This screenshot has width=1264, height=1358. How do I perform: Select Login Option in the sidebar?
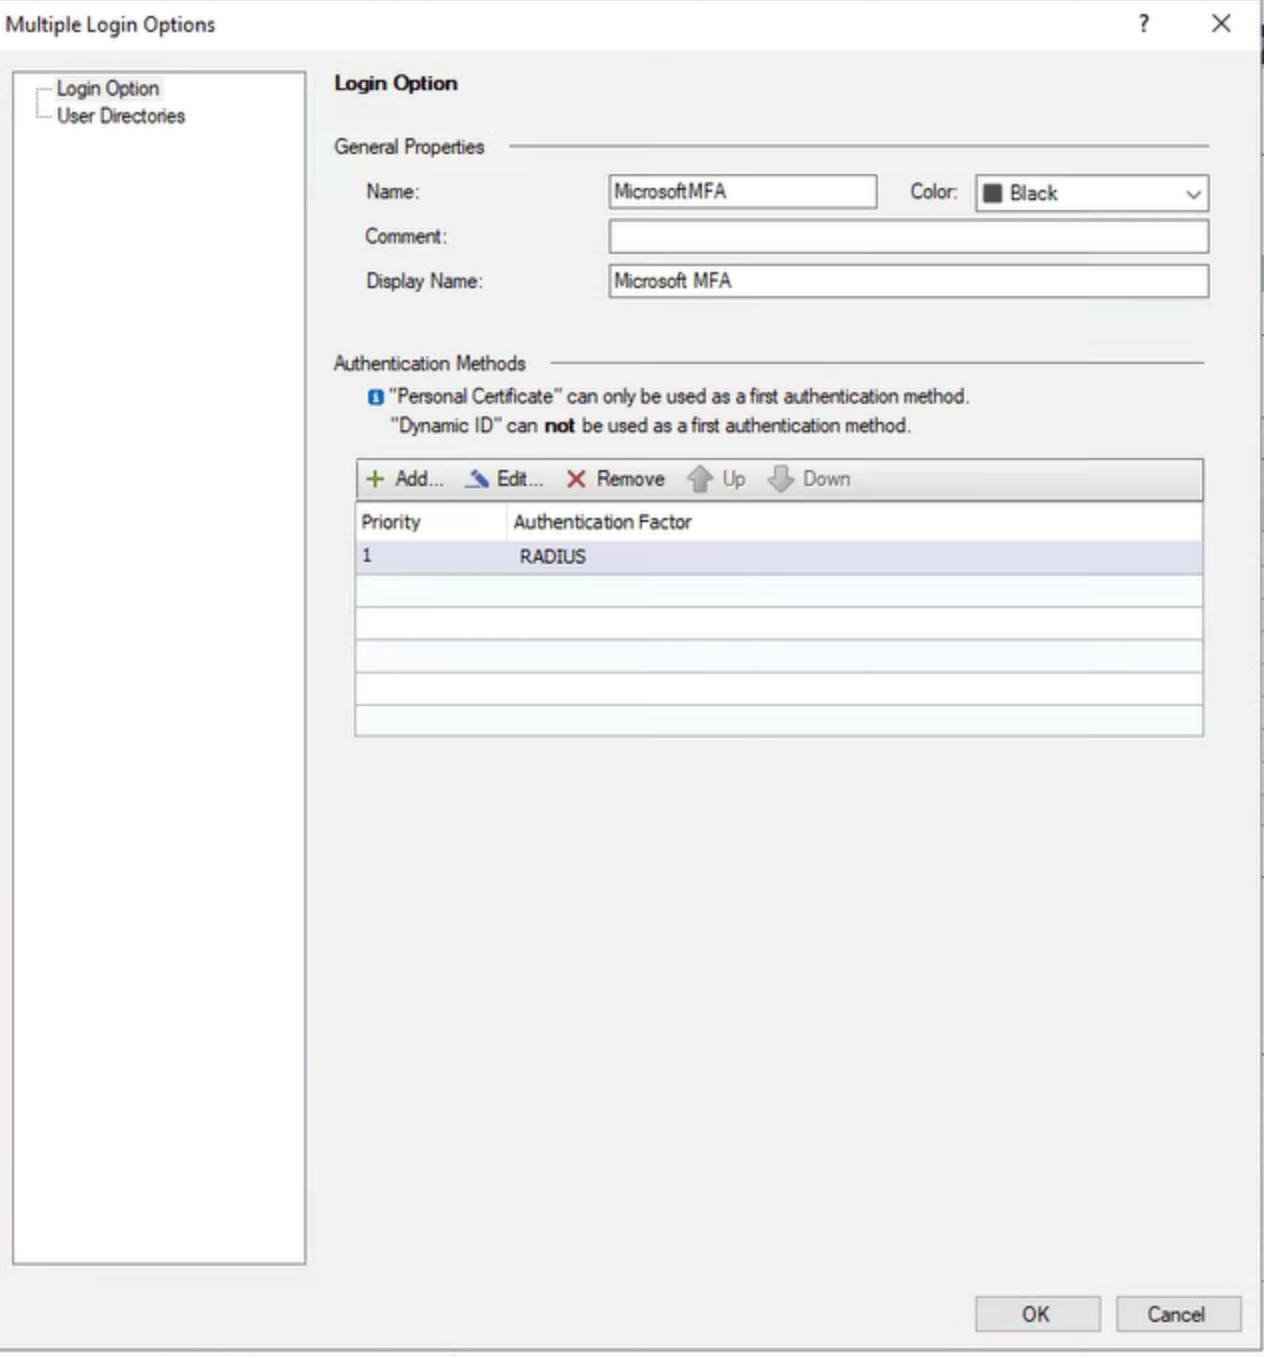[107, 88]
